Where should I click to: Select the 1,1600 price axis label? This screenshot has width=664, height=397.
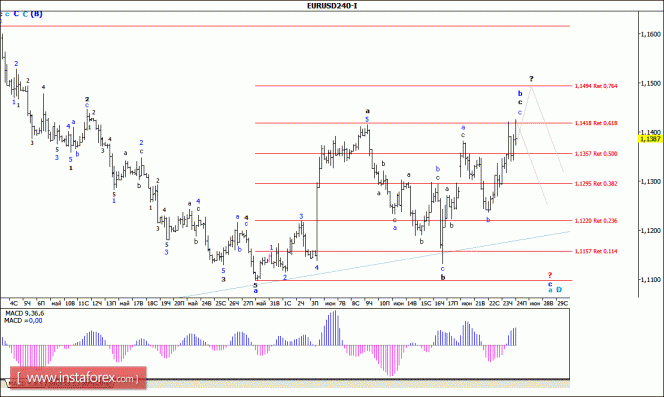pyautogui.click(x=651, y=34)
